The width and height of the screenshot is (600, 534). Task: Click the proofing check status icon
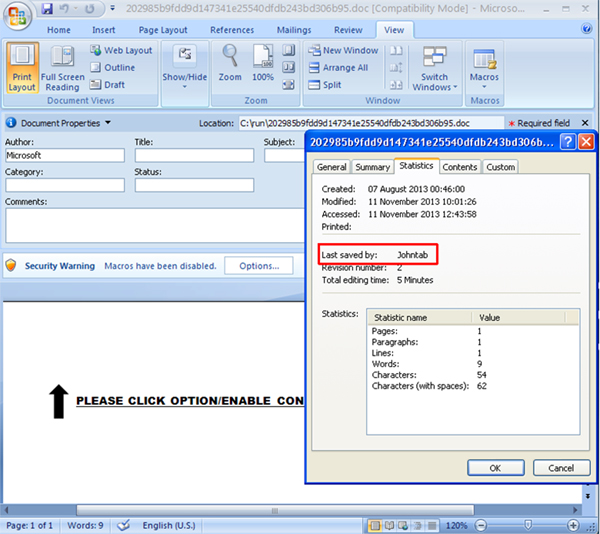coord(123,525)
